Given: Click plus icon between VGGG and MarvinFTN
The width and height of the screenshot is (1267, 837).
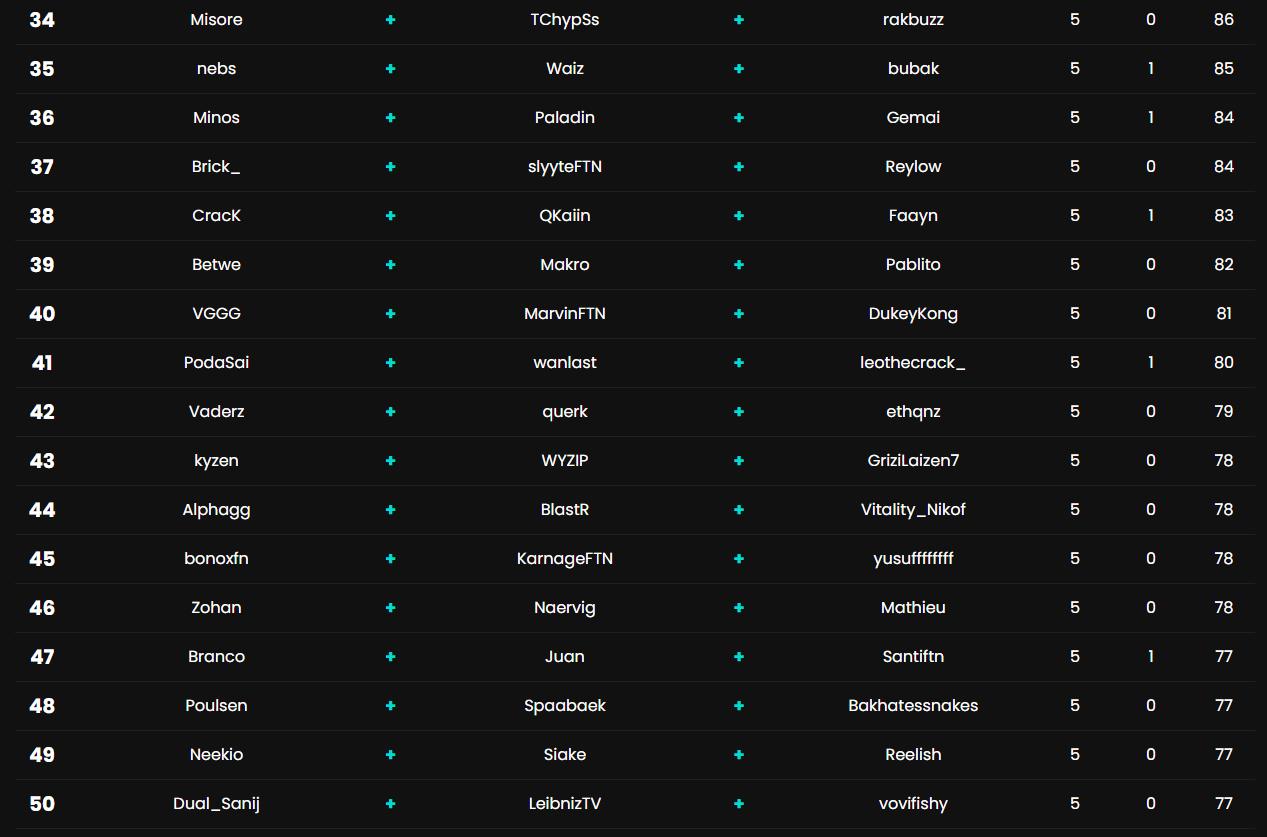Looking at the screenshot, I should [390, 314].
